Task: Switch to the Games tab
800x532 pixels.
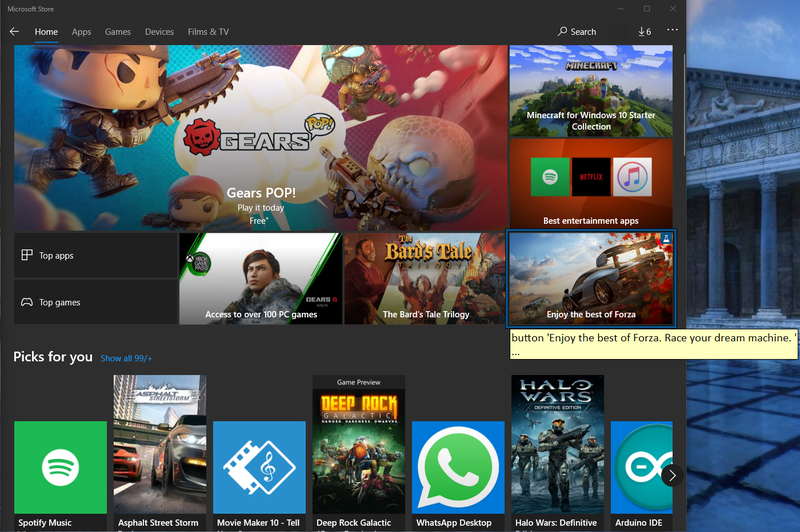Action: [118, 32]
